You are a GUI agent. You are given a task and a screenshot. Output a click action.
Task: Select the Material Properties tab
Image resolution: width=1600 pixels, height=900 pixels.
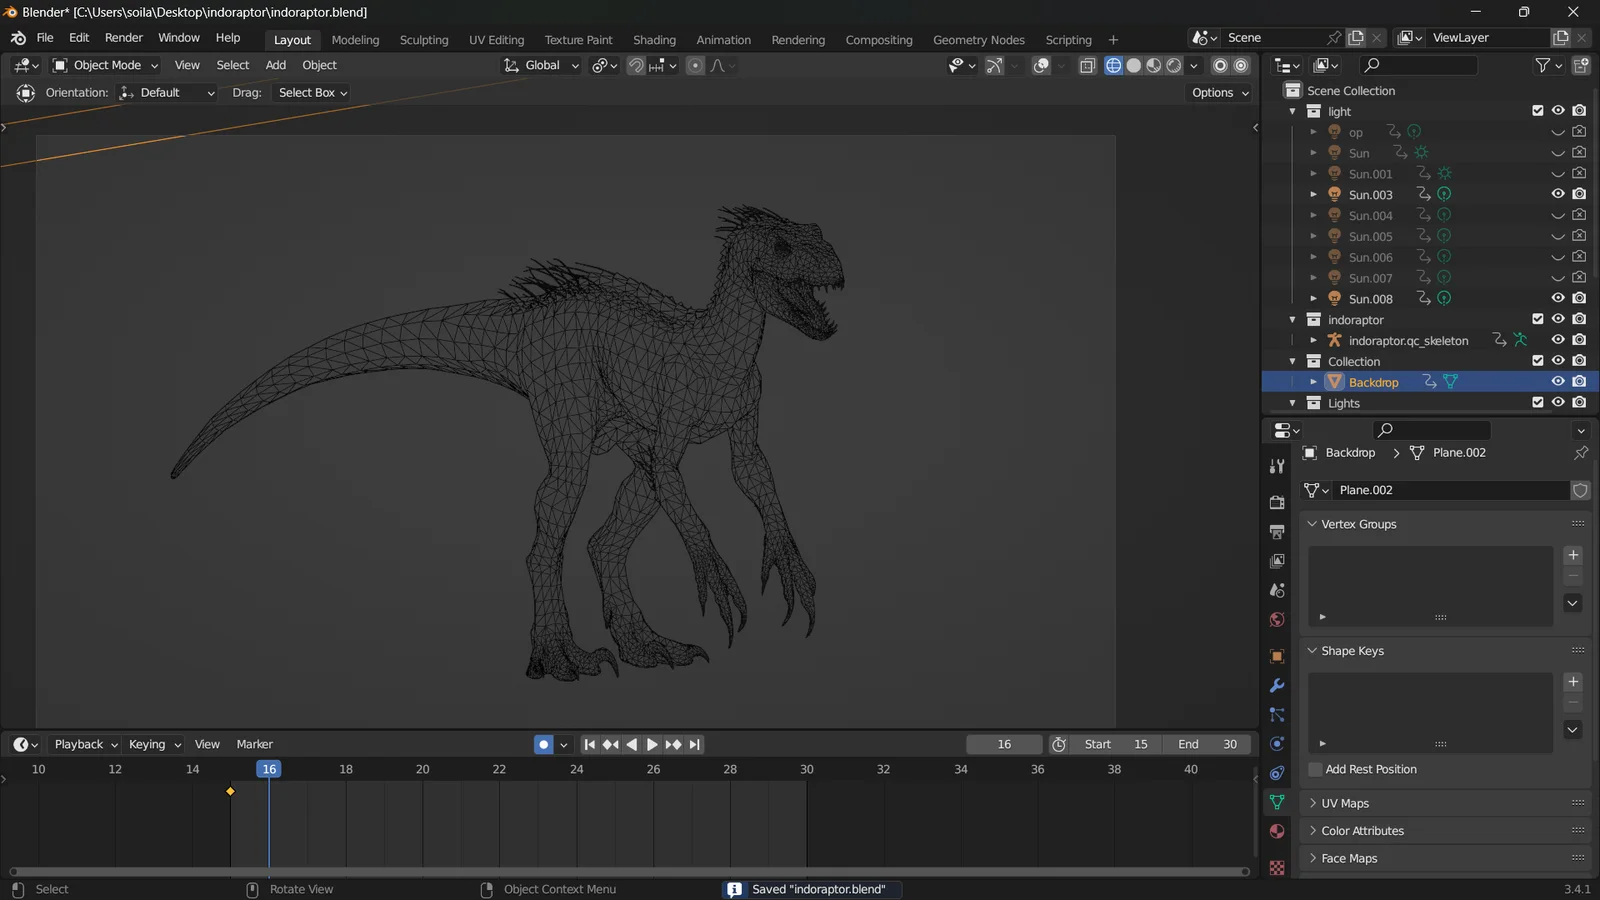coord(1277,831)
